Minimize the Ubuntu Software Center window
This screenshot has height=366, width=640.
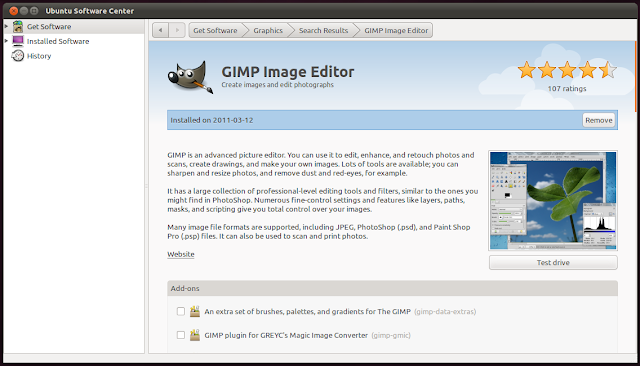pos(24,11)
